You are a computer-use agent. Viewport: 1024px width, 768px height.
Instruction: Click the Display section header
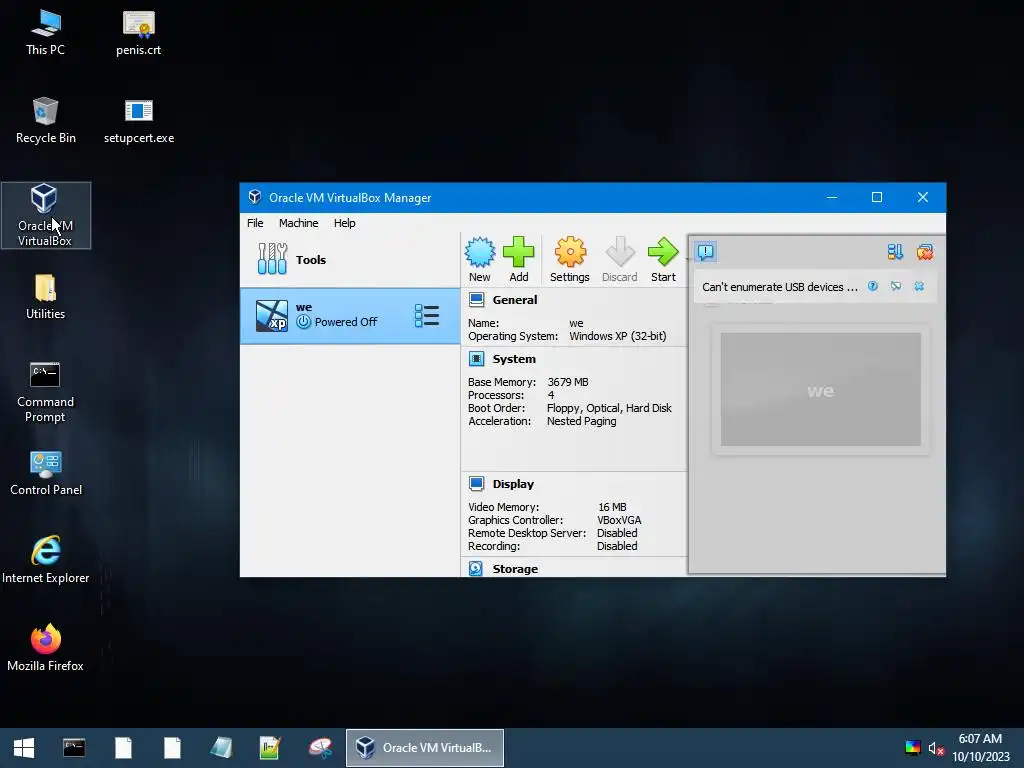[x=513, y=484]
